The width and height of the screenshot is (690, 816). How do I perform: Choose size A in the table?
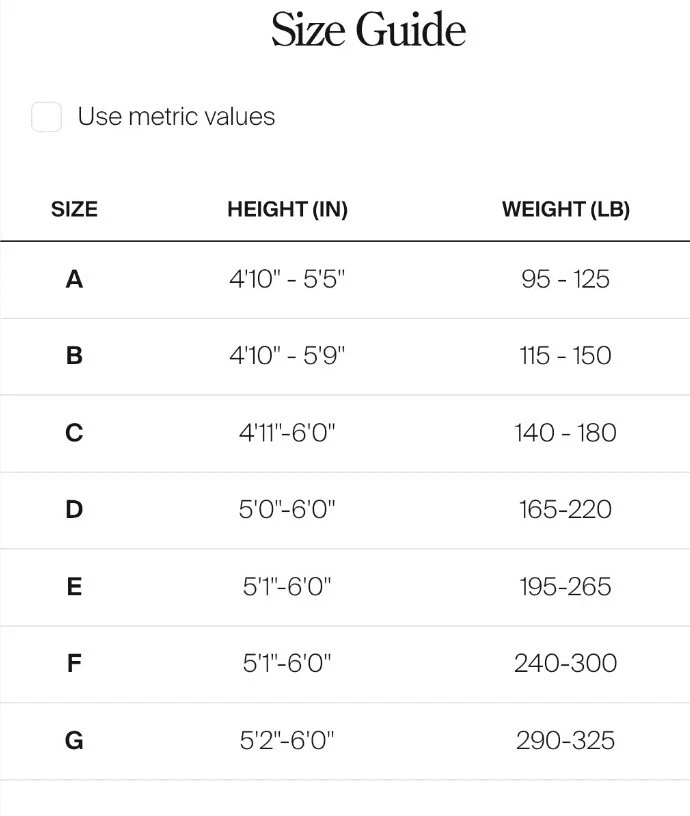pyautogui.click(x=74, y=280)
